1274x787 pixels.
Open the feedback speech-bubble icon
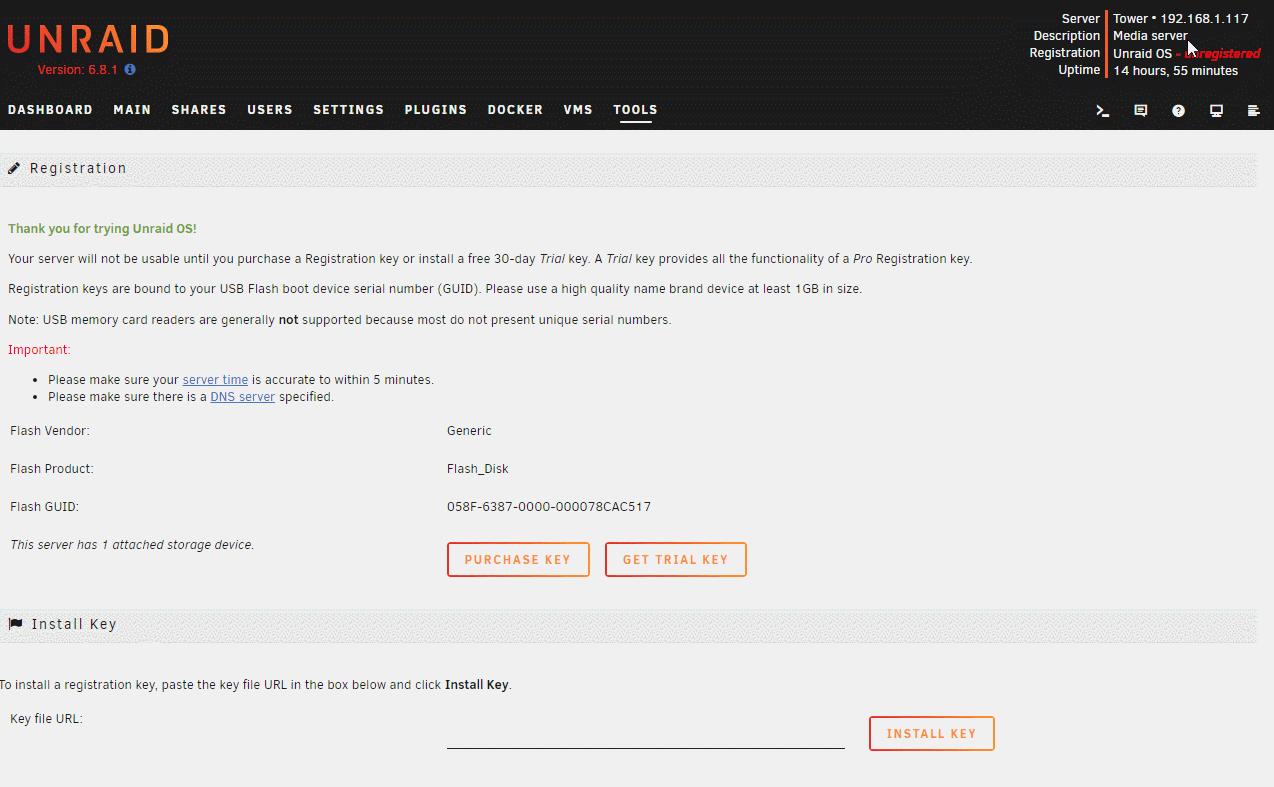[1140, 111]
